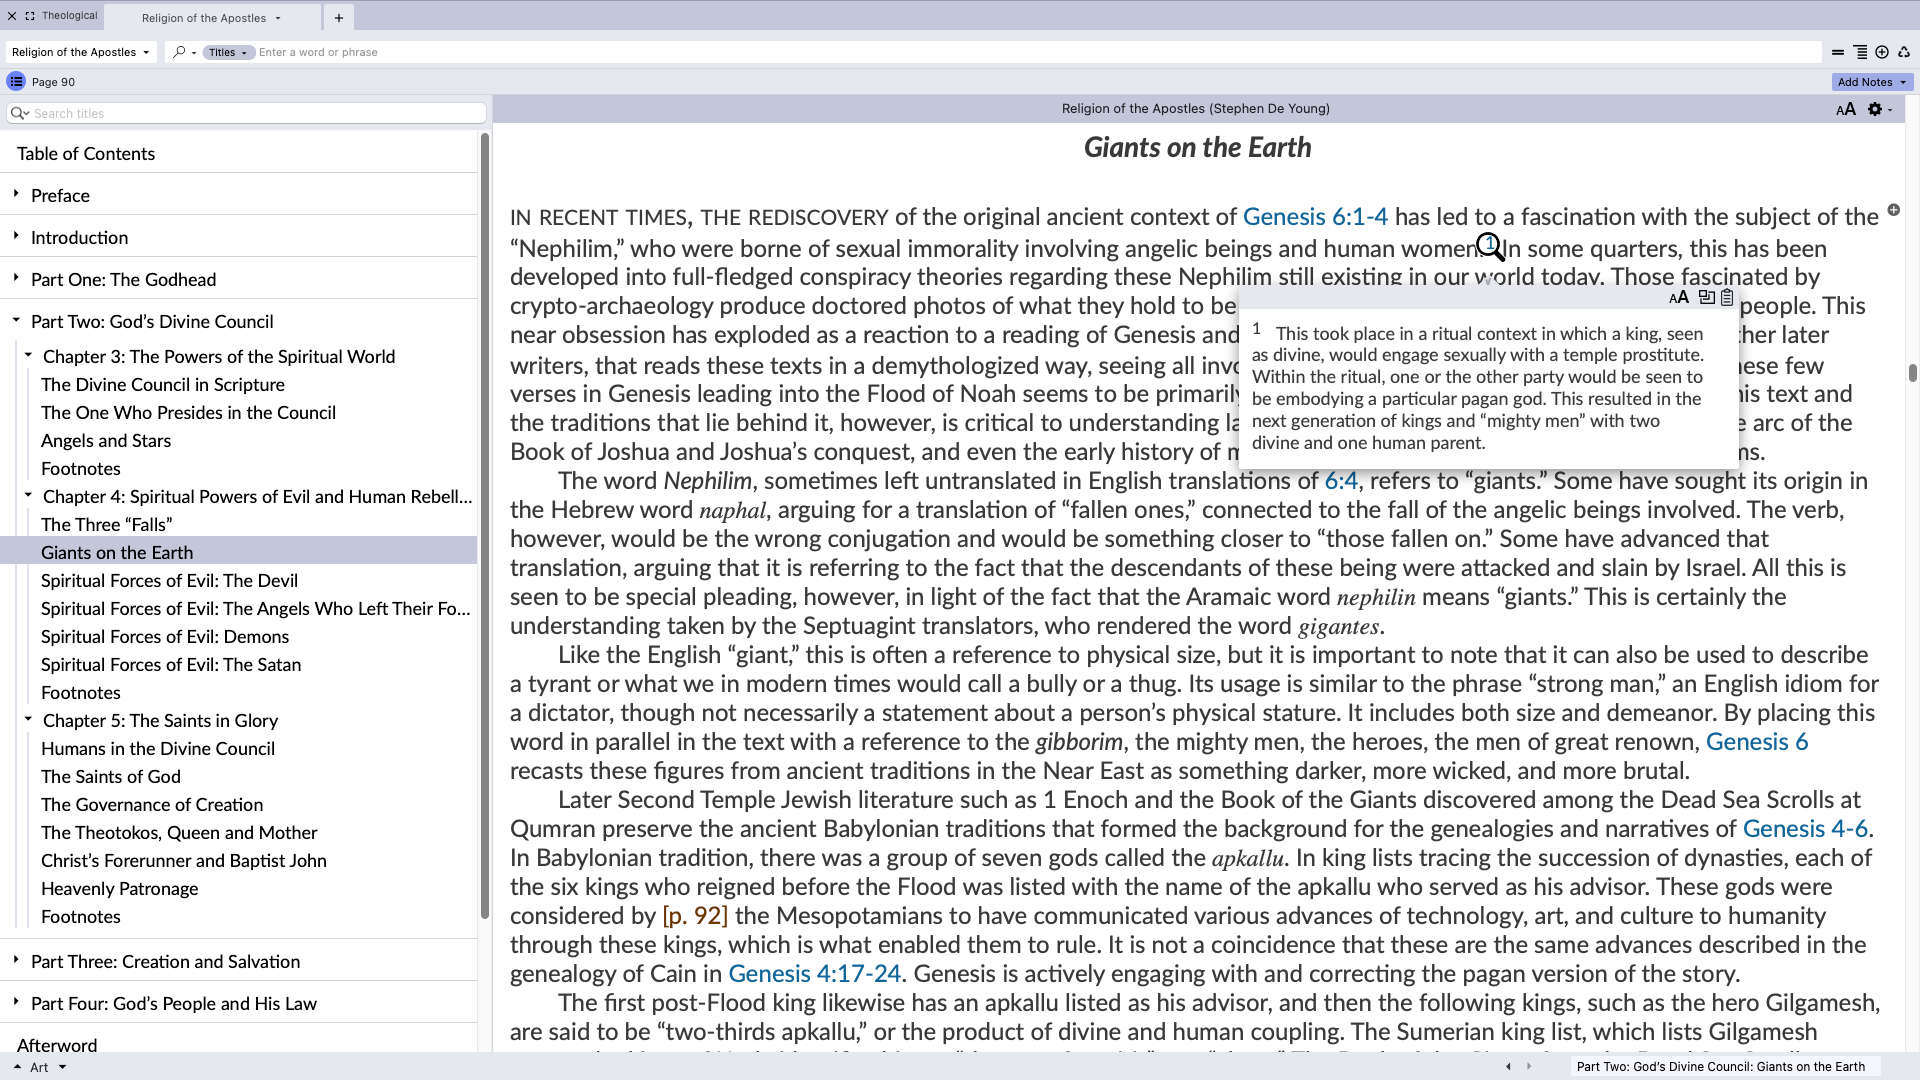The image size is (1920, 1080).
Task: Open the 6:4 verse link
Action: [1341, 481]
